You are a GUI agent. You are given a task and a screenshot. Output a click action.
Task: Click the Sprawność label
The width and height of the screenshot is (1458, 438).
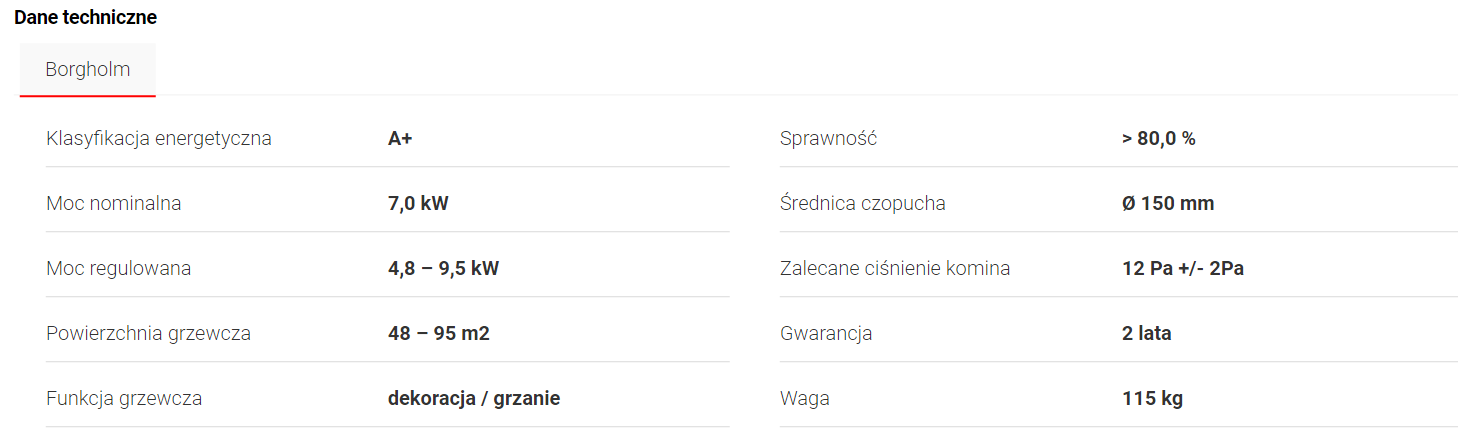point(828,138)
